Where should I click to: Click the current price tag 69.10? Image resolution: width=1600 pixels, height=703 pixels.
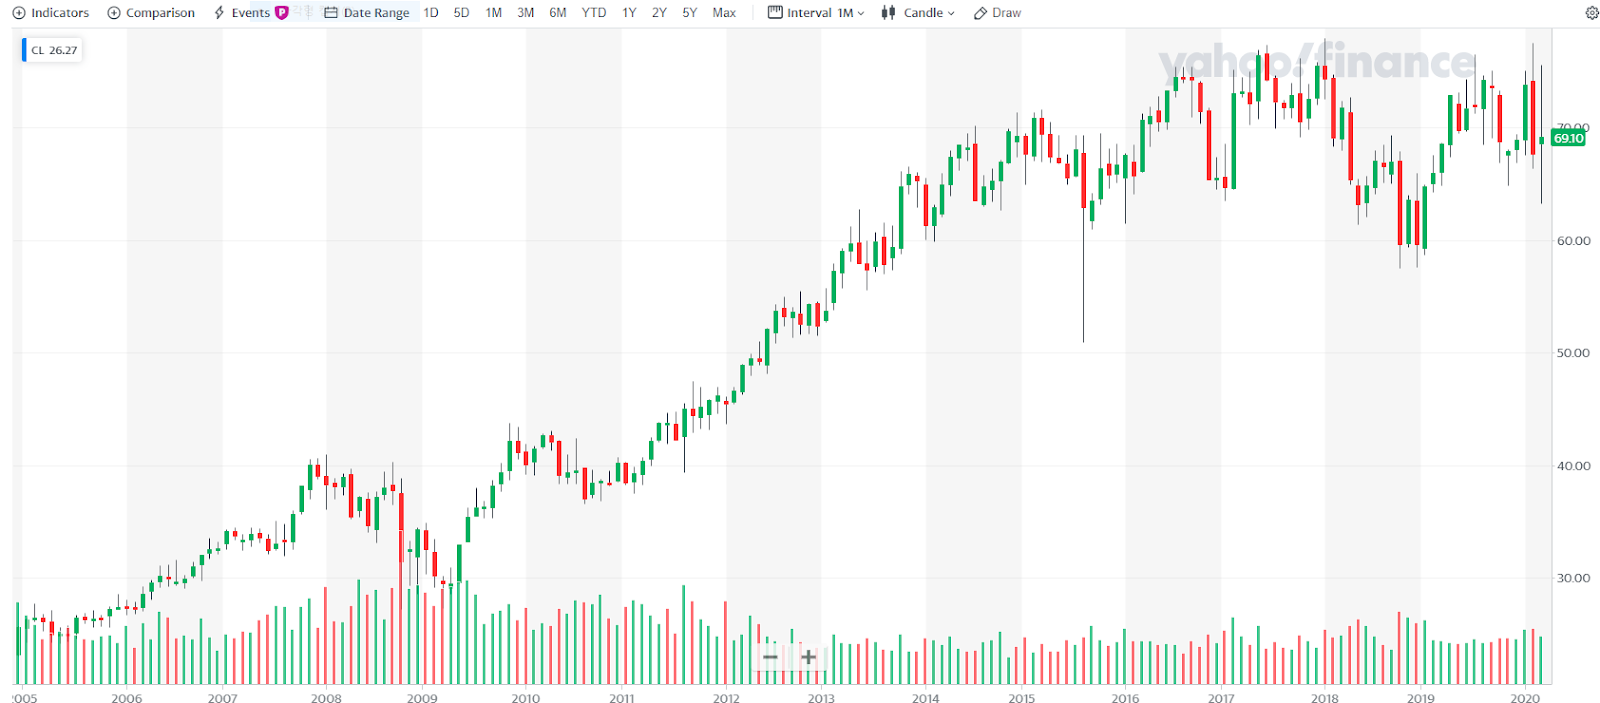coord(1568,138)
